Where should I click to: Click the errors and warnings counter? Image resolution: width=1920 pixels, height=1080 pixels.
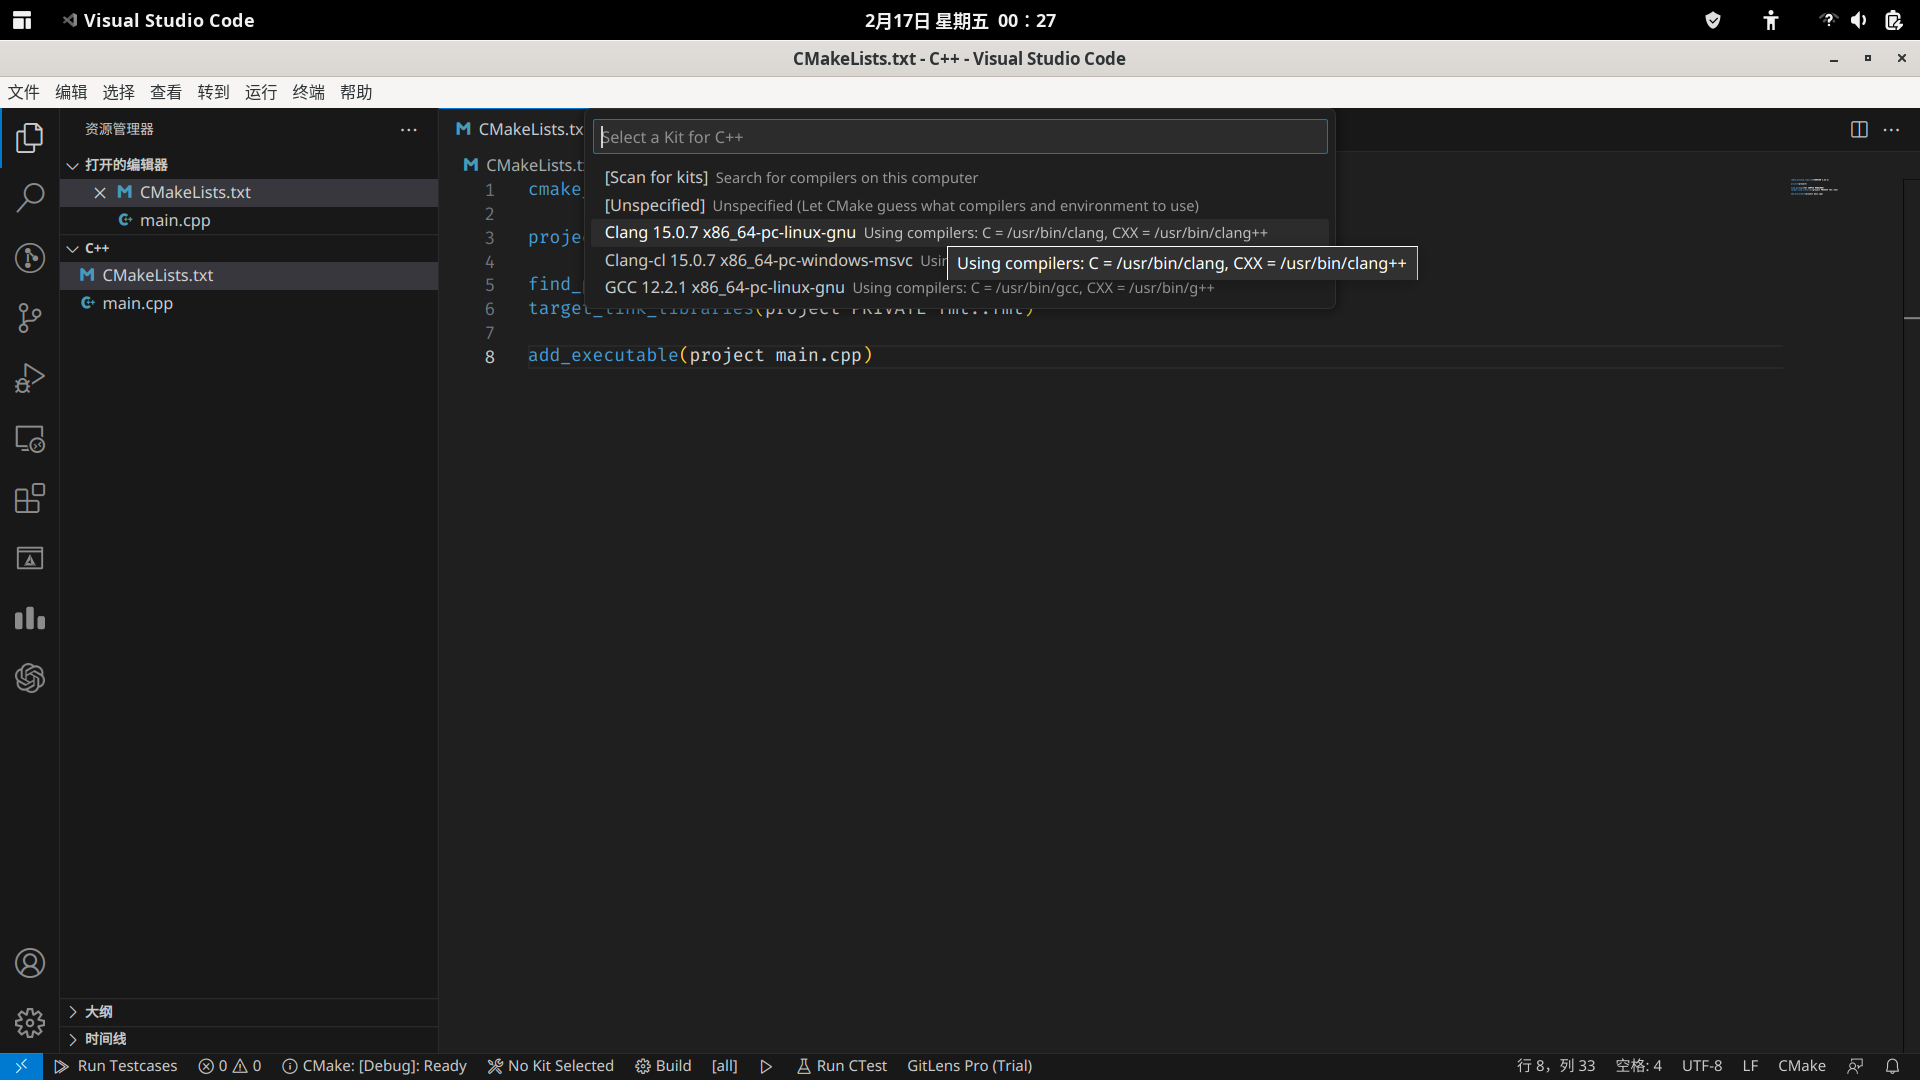pos(230,1067)
